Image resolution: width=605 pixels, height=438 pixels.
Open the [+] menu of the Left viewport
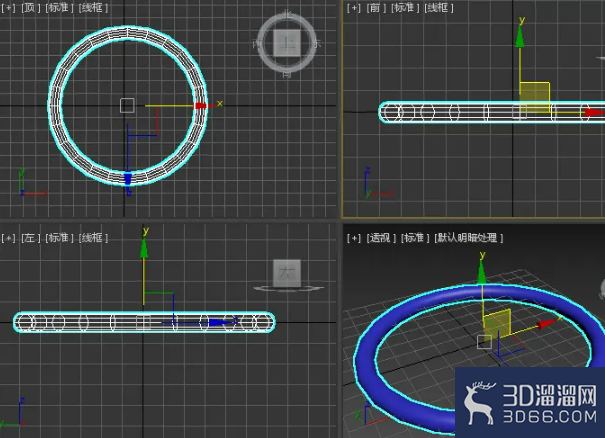(8, 238)
